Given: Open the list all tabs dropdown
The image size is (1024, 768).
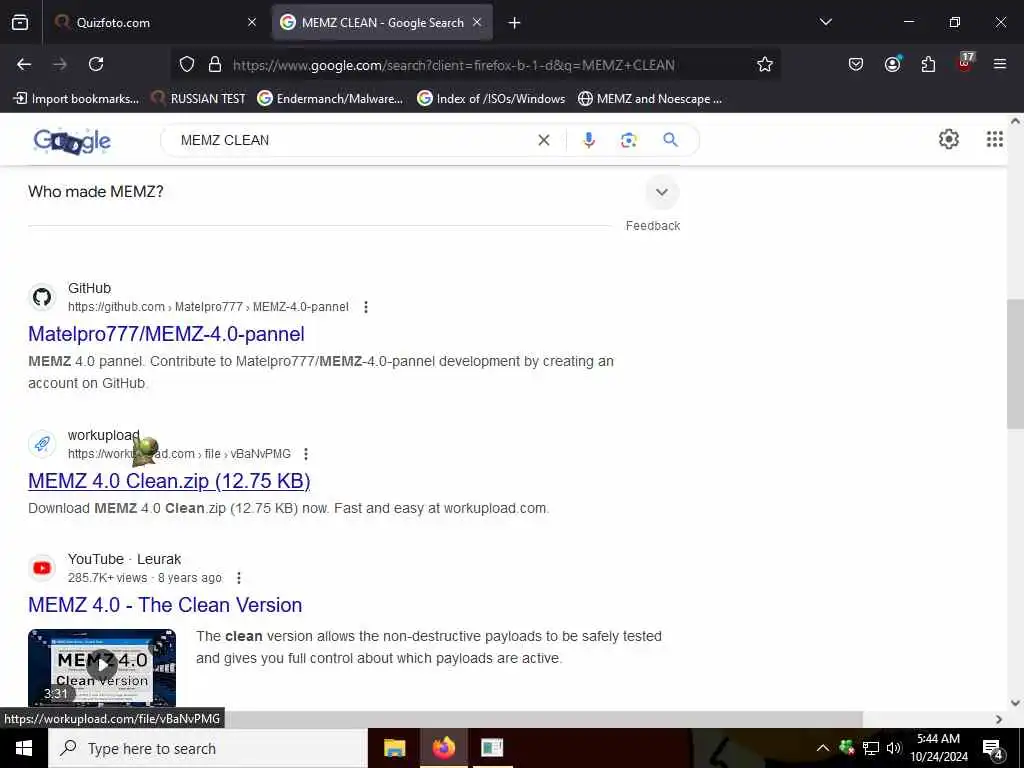Looking at the screenshot, I should pos(826,22).
